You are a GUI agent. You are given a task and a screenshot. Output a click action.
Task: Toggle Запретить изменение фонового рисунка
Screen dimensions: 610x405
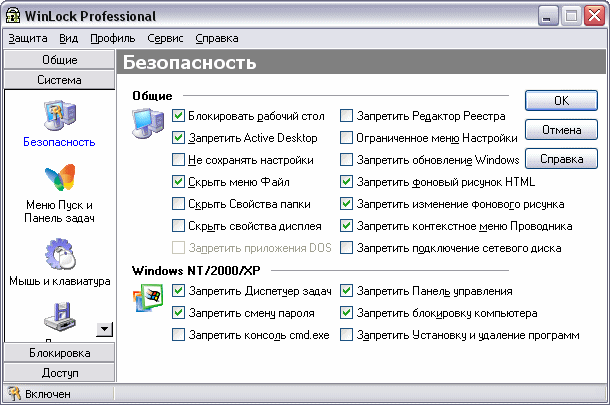point(346,203)
